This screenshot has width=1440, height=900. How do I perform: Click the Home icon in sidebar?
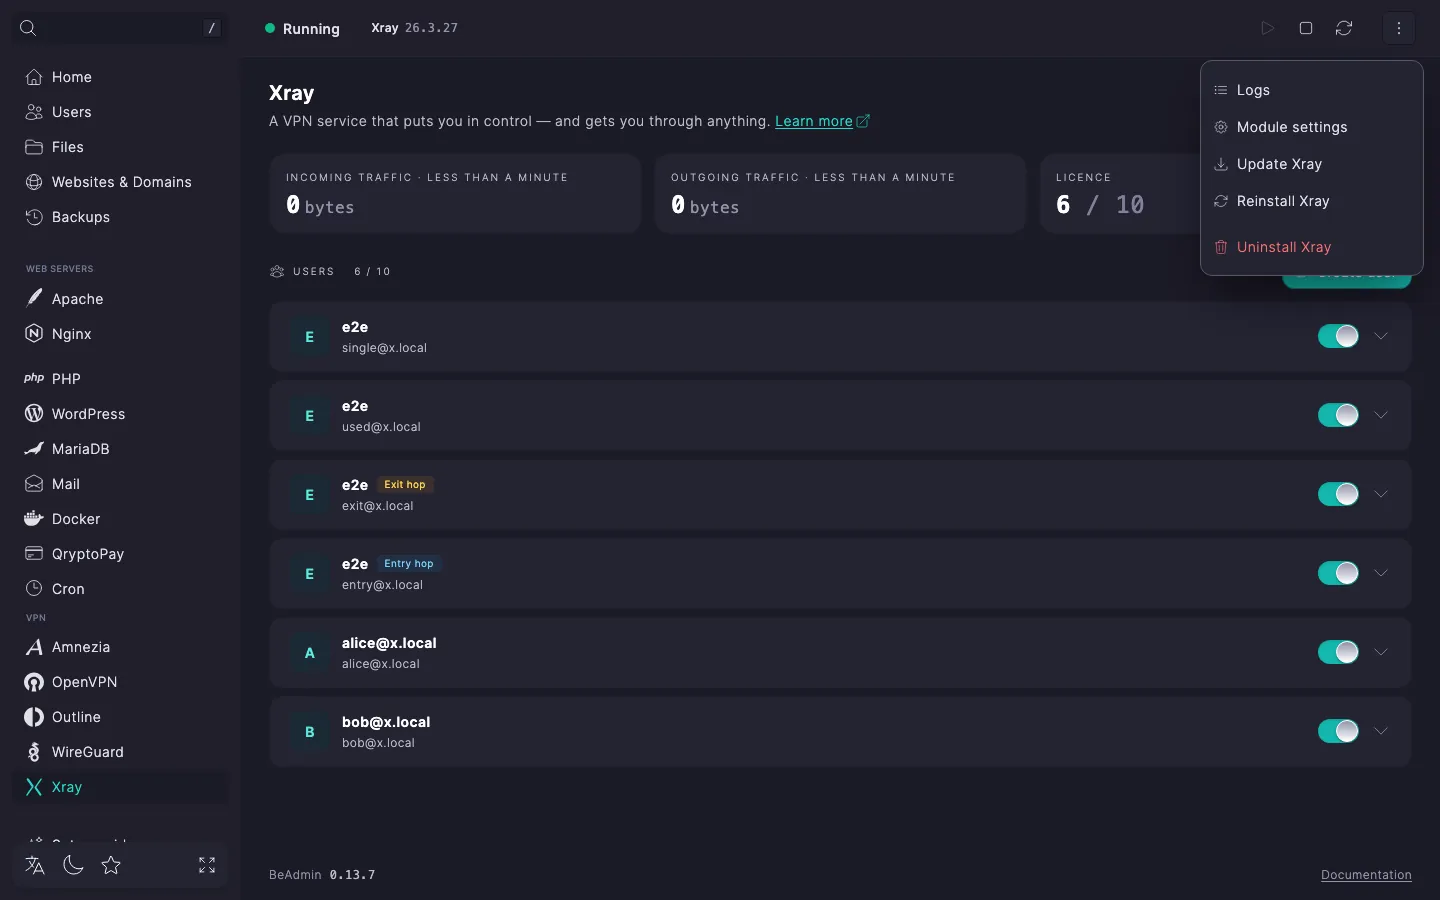[x=34, y=77]
